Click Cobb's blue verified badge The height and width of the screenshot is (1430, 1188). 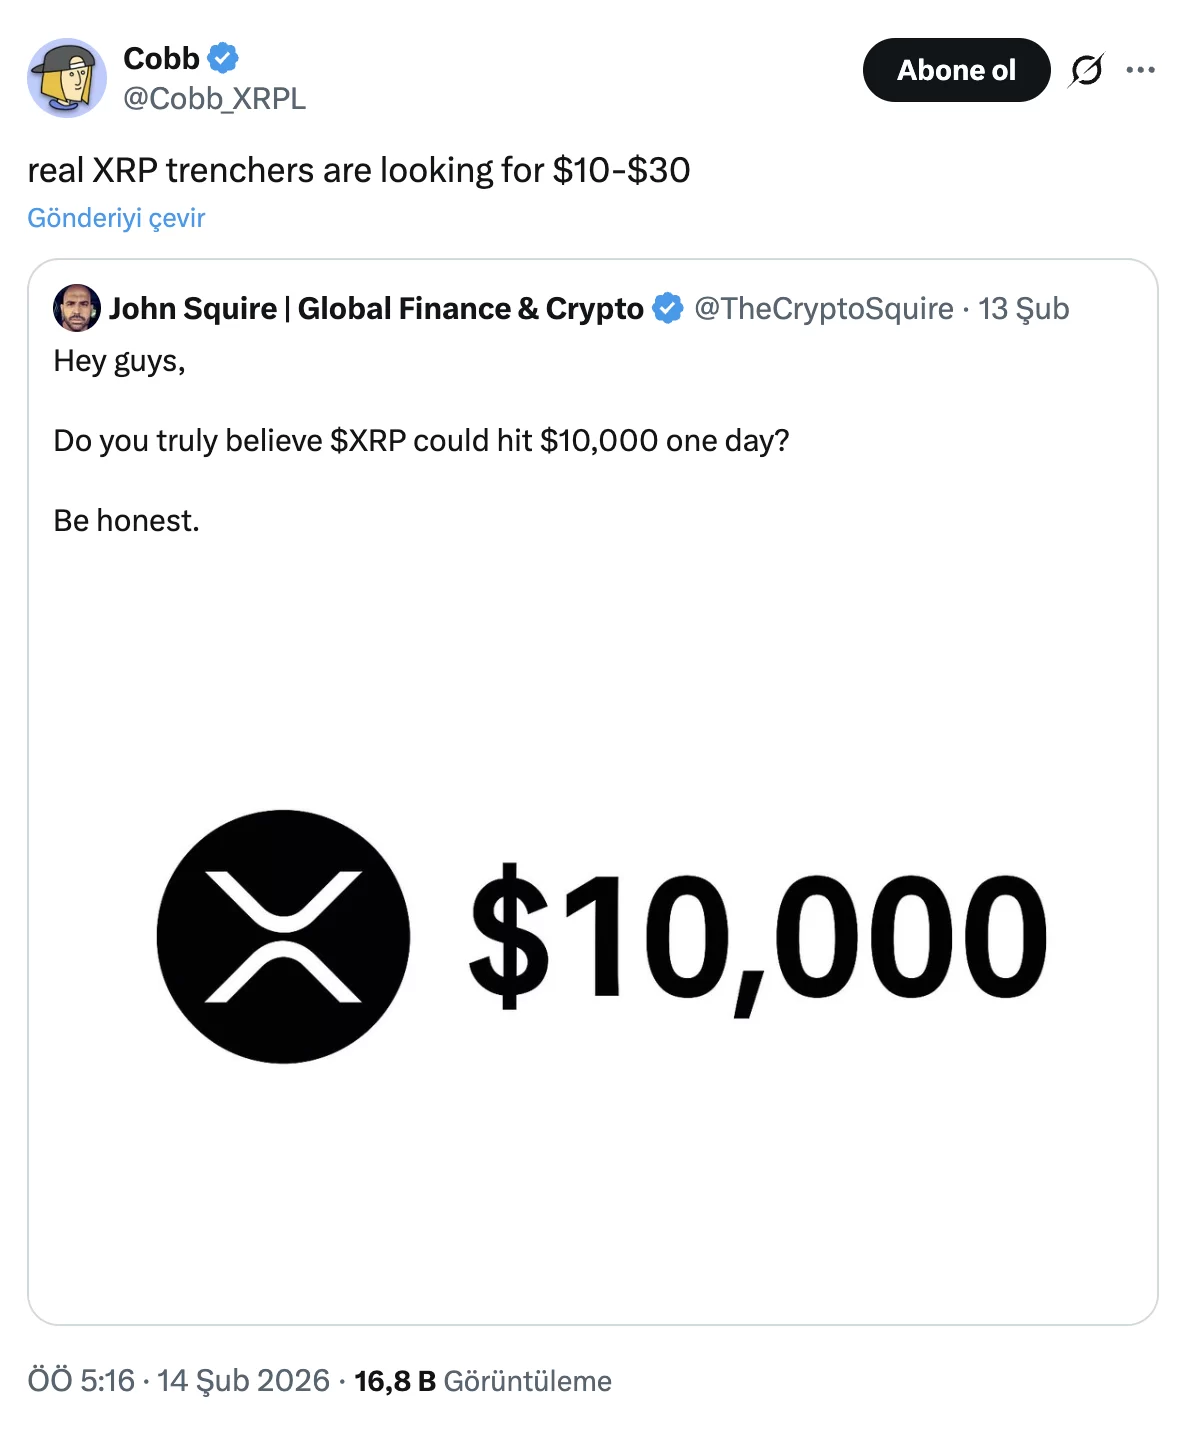(222, 58)
